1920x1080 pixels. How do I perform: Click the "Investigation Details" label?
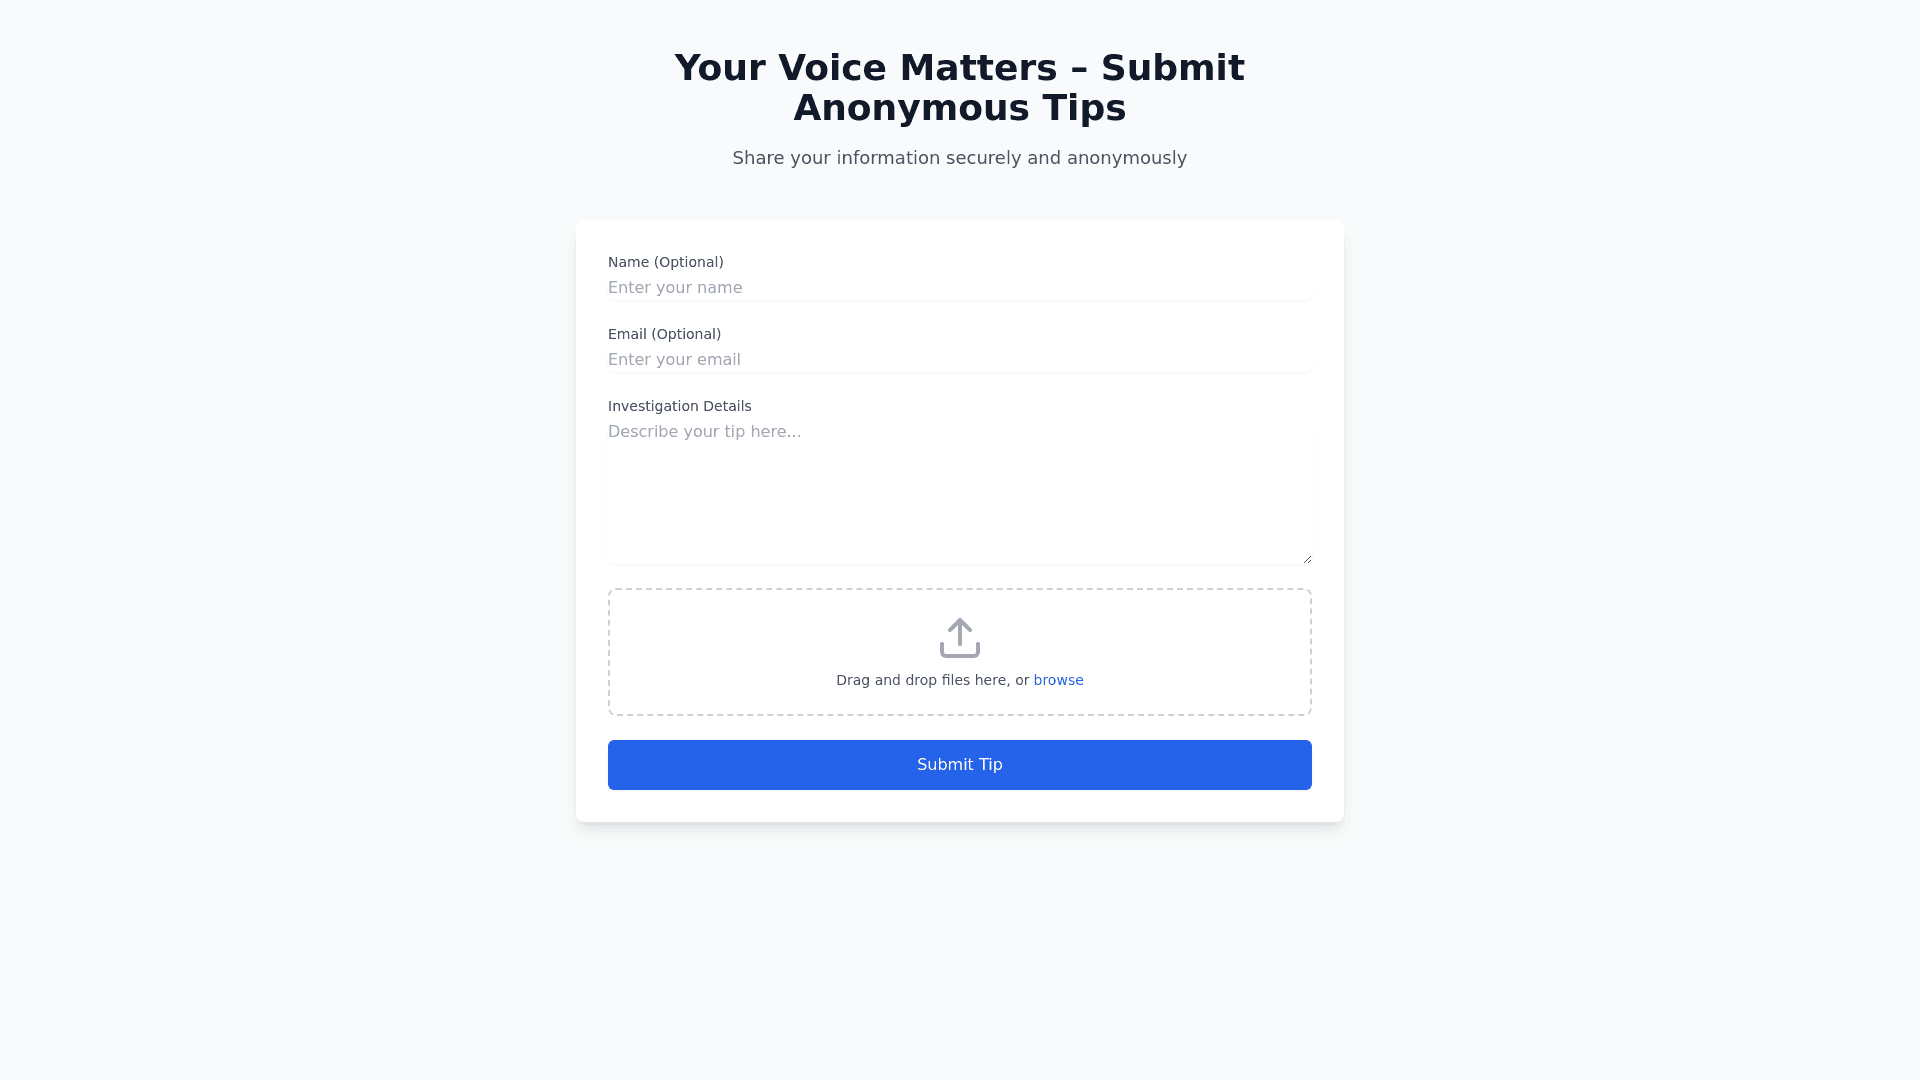point(679,406)
